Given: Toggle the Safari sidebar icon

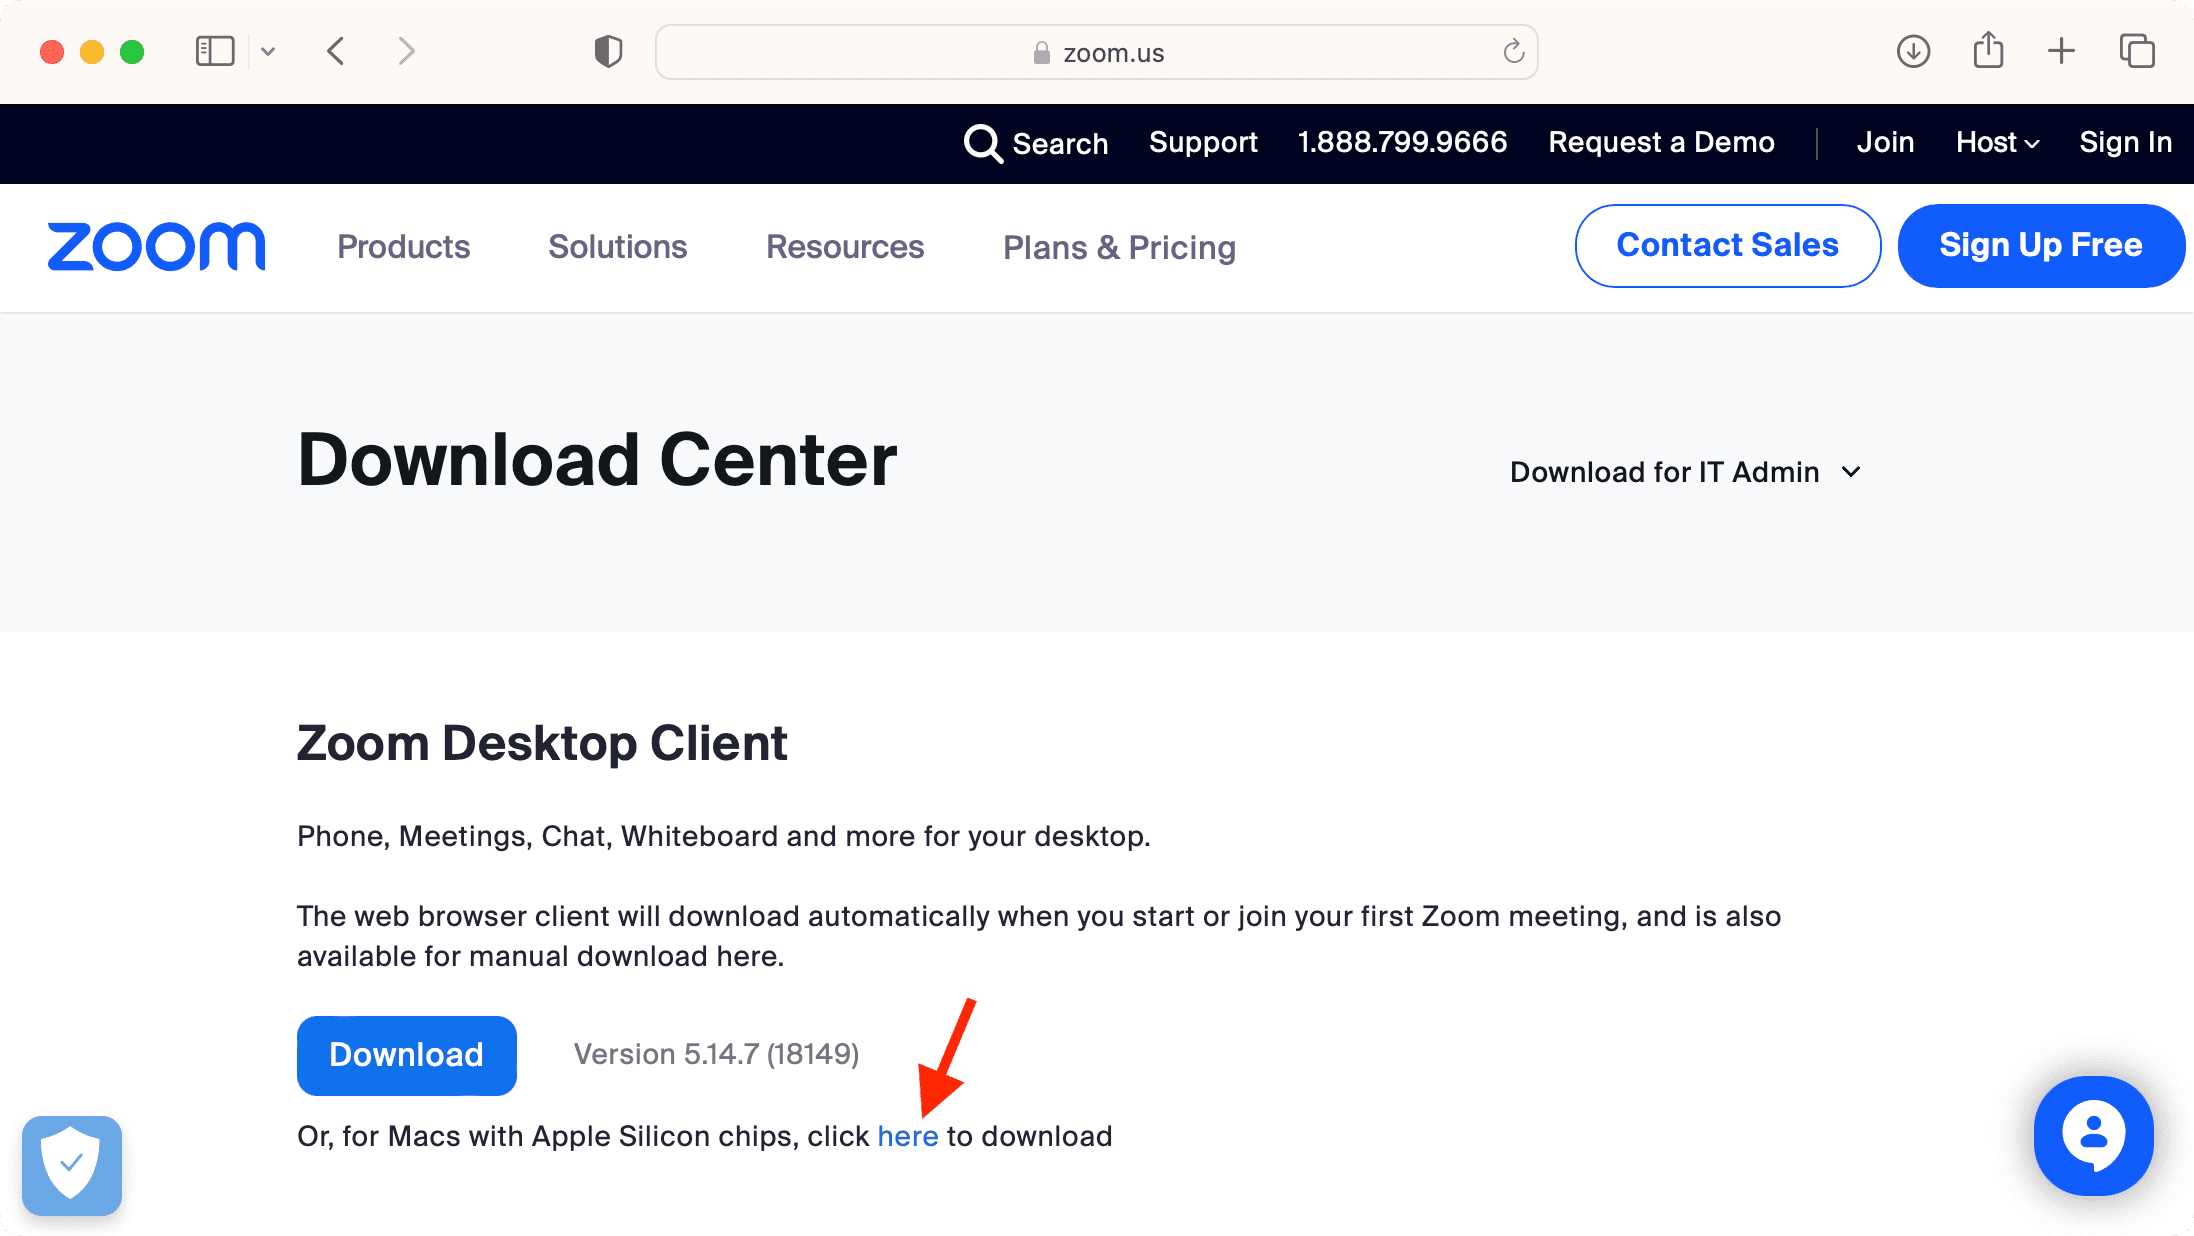Looking at the screenshot, I should tap(214, 51).
